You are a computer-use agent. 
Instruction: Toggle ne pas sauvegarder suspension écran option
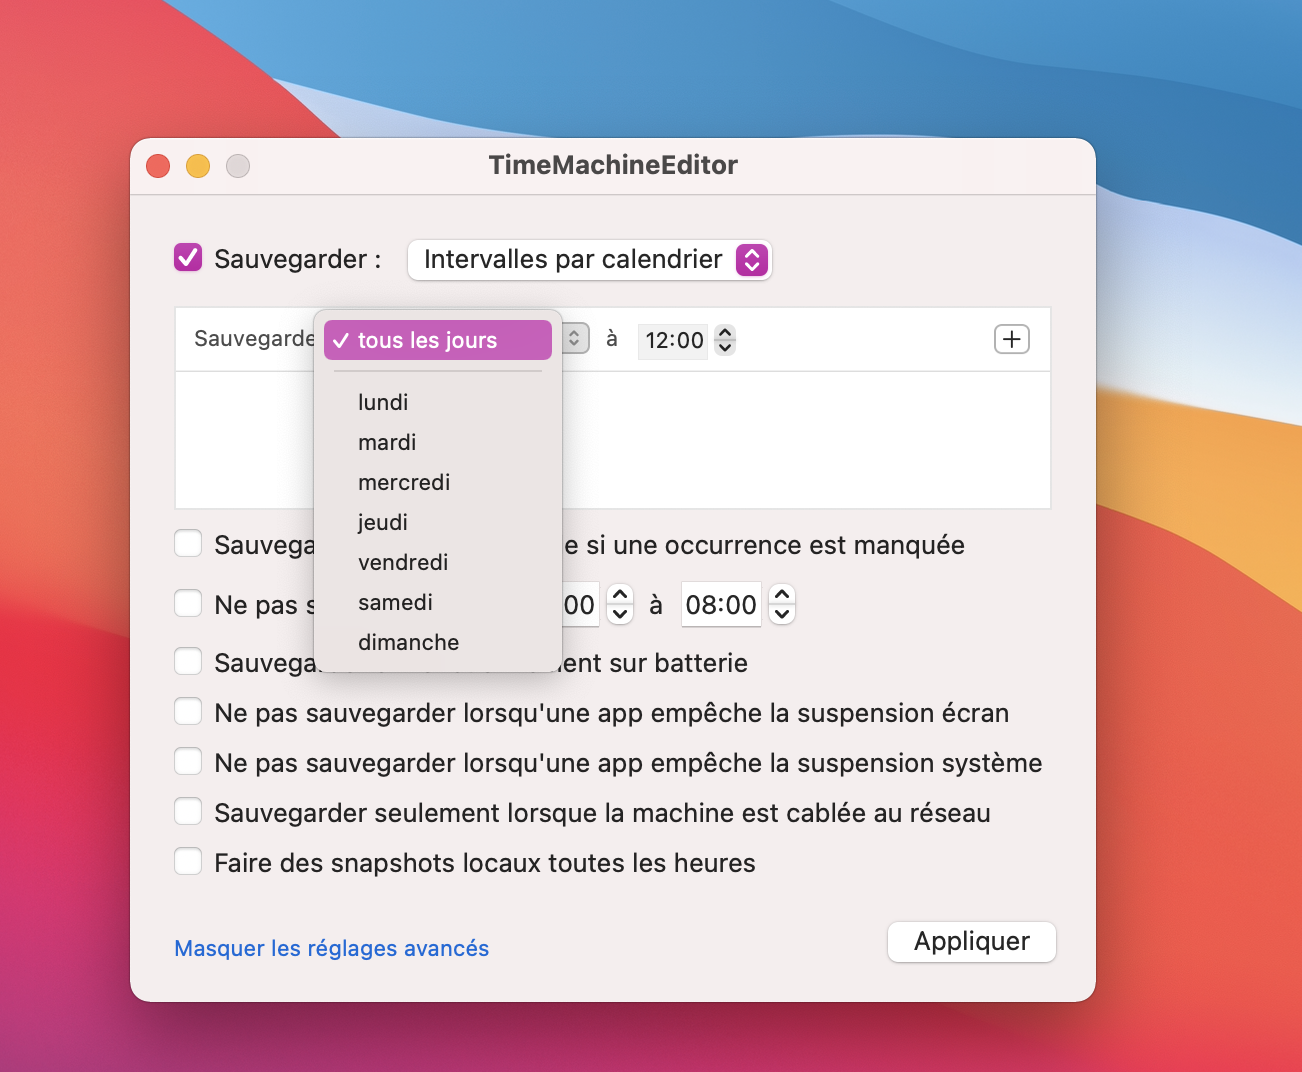pyautogui.click(x=188, y=712)
